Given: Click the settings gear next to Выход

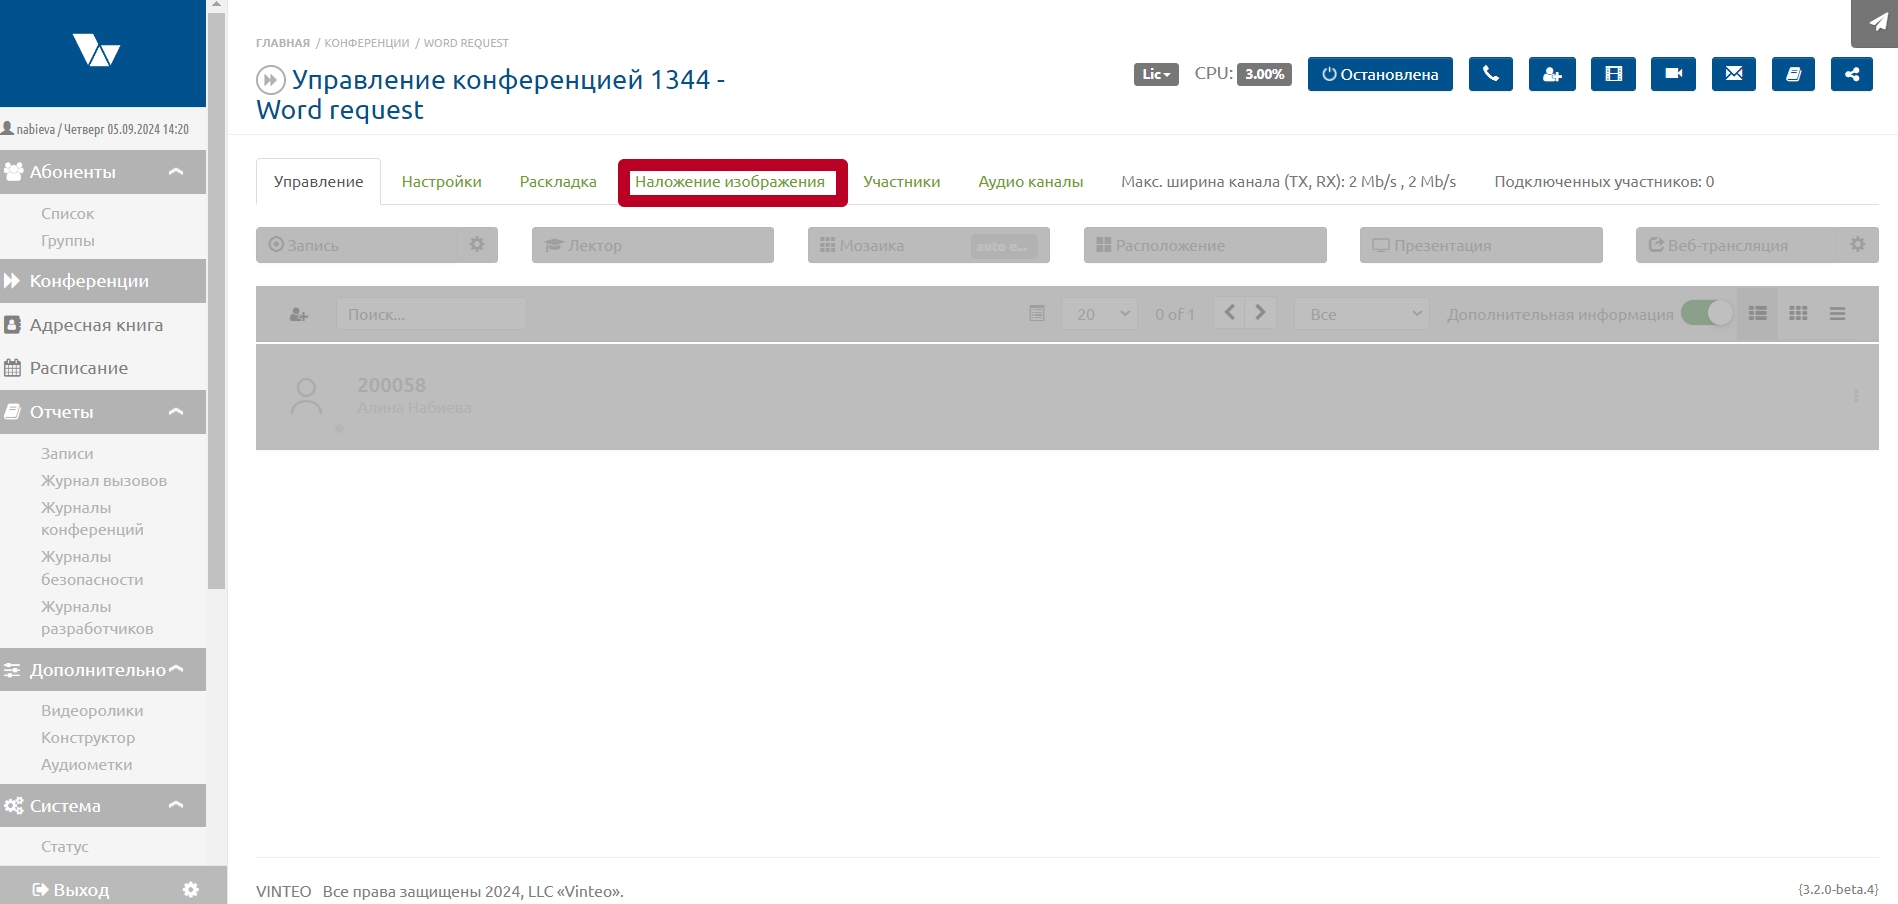Looking at the screenshot, I should [191, 889].
